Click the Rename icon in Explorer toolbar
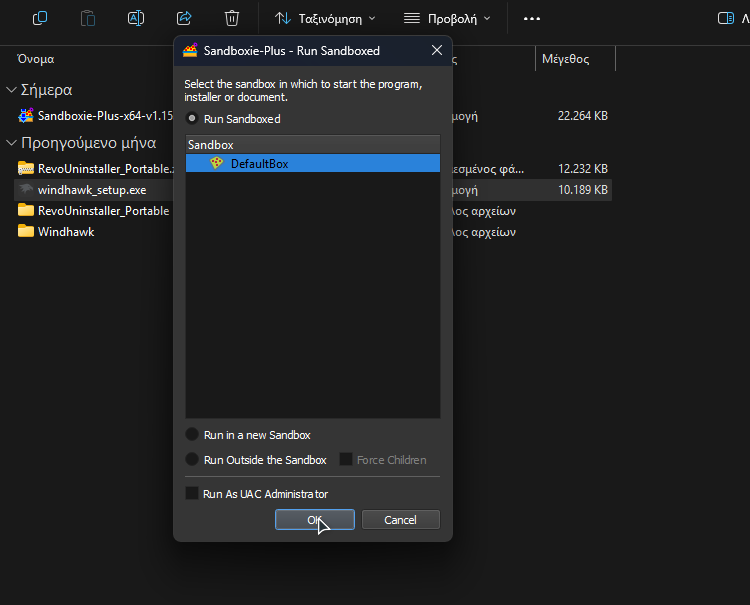Screen dimensions: 750x605 [x=136, y=19]
